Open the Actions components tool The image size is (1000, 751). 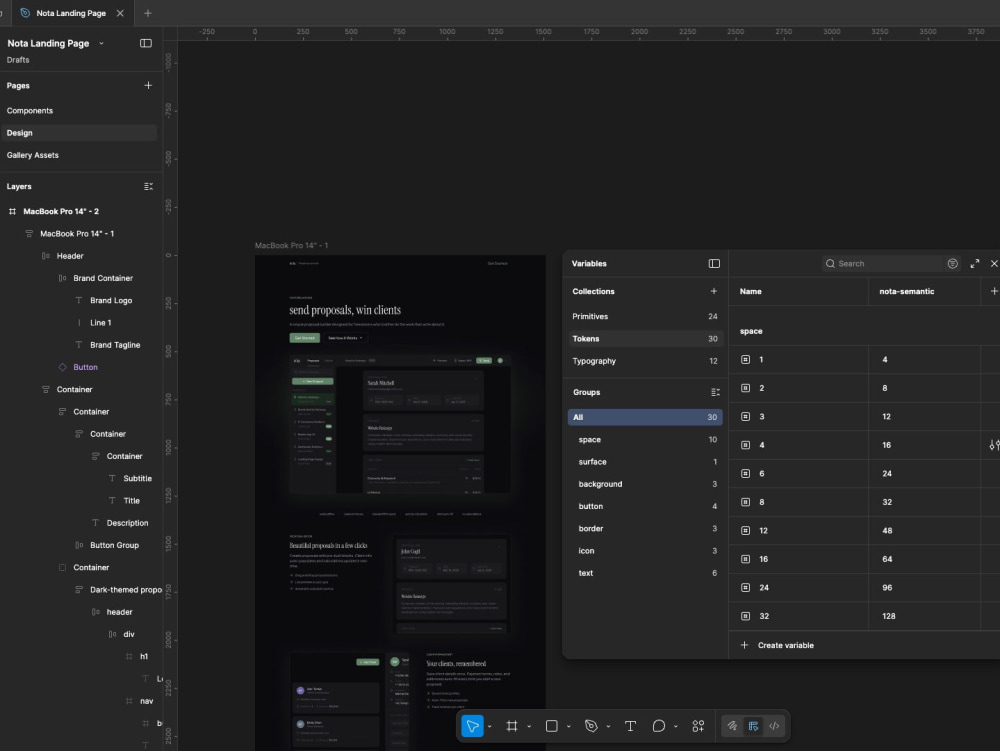click(698, 725)
